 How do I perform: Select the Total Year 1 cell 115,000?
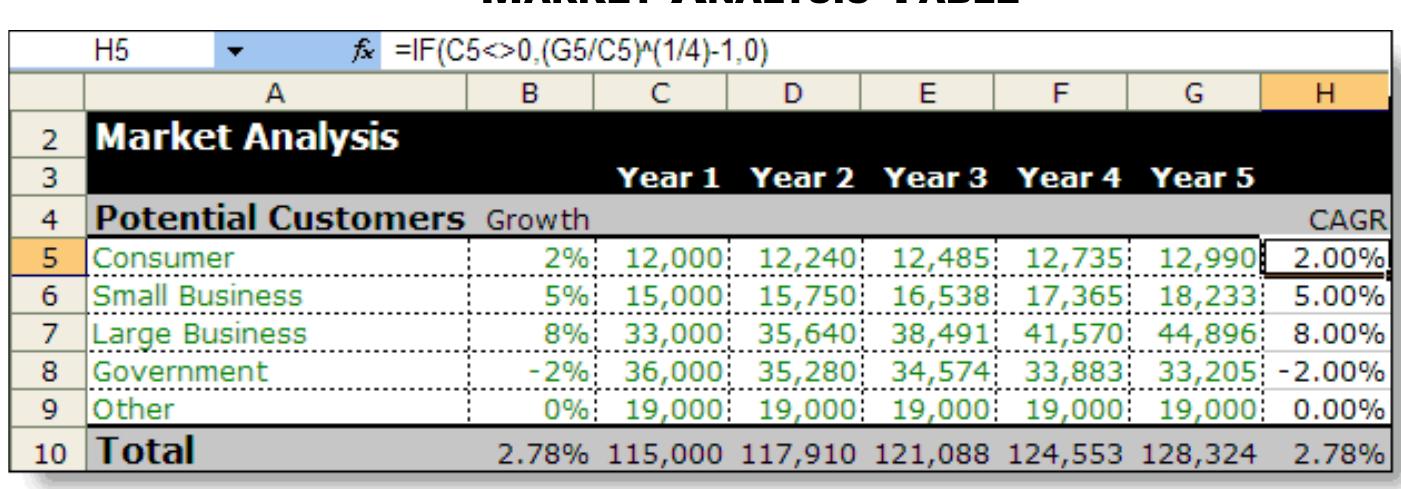click(x=662, y=453)
